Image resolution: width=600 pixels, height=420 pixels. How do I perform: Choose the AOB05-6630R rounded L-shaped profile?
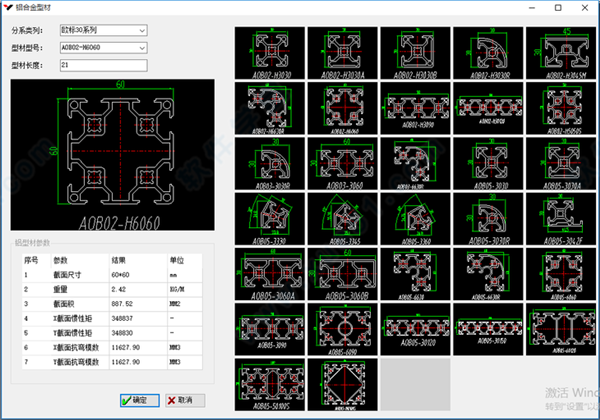click(488, 274)
